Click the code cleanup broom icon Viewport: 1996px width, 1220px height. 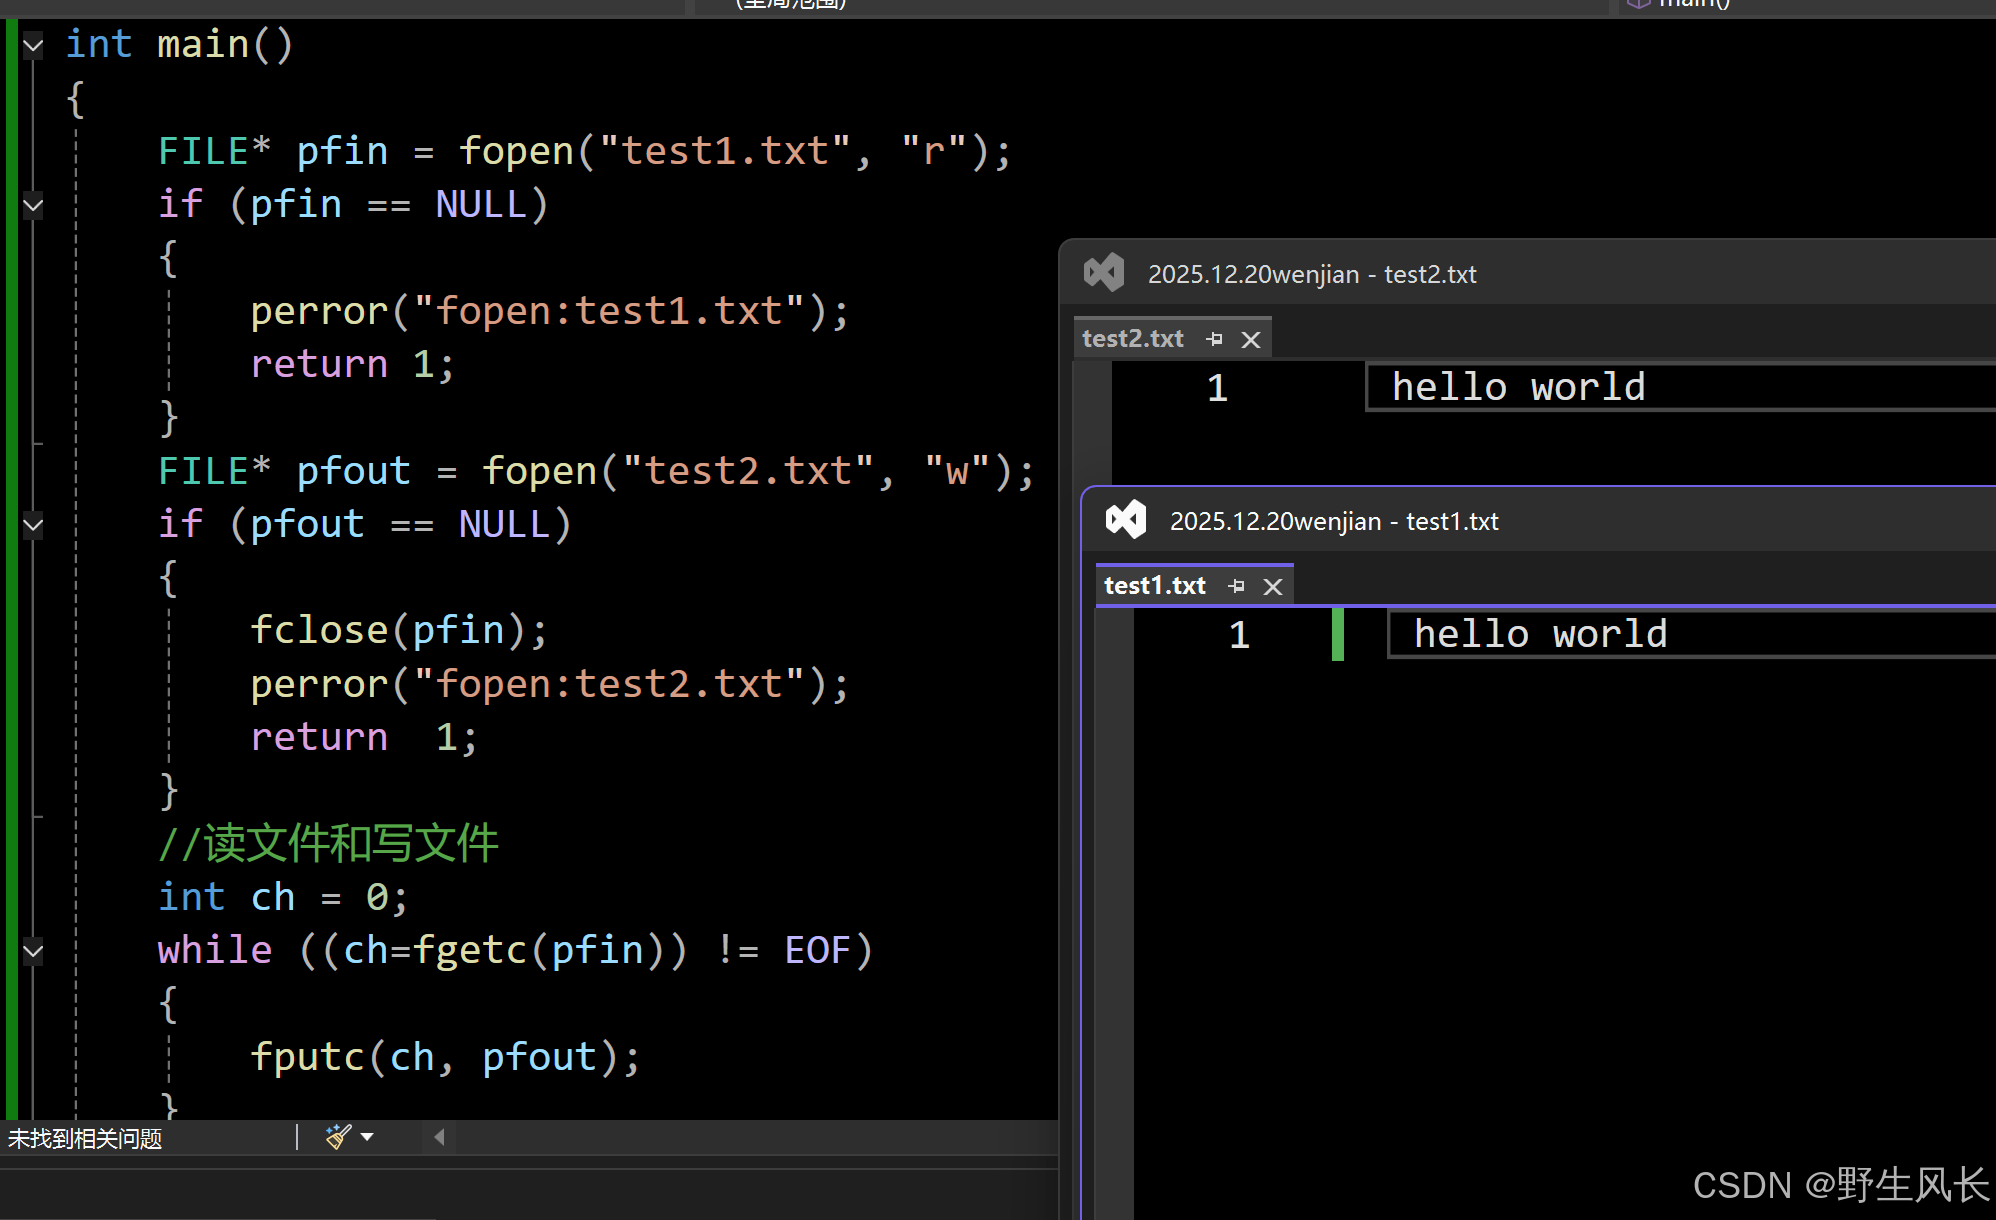click(x=338, y=1136)
